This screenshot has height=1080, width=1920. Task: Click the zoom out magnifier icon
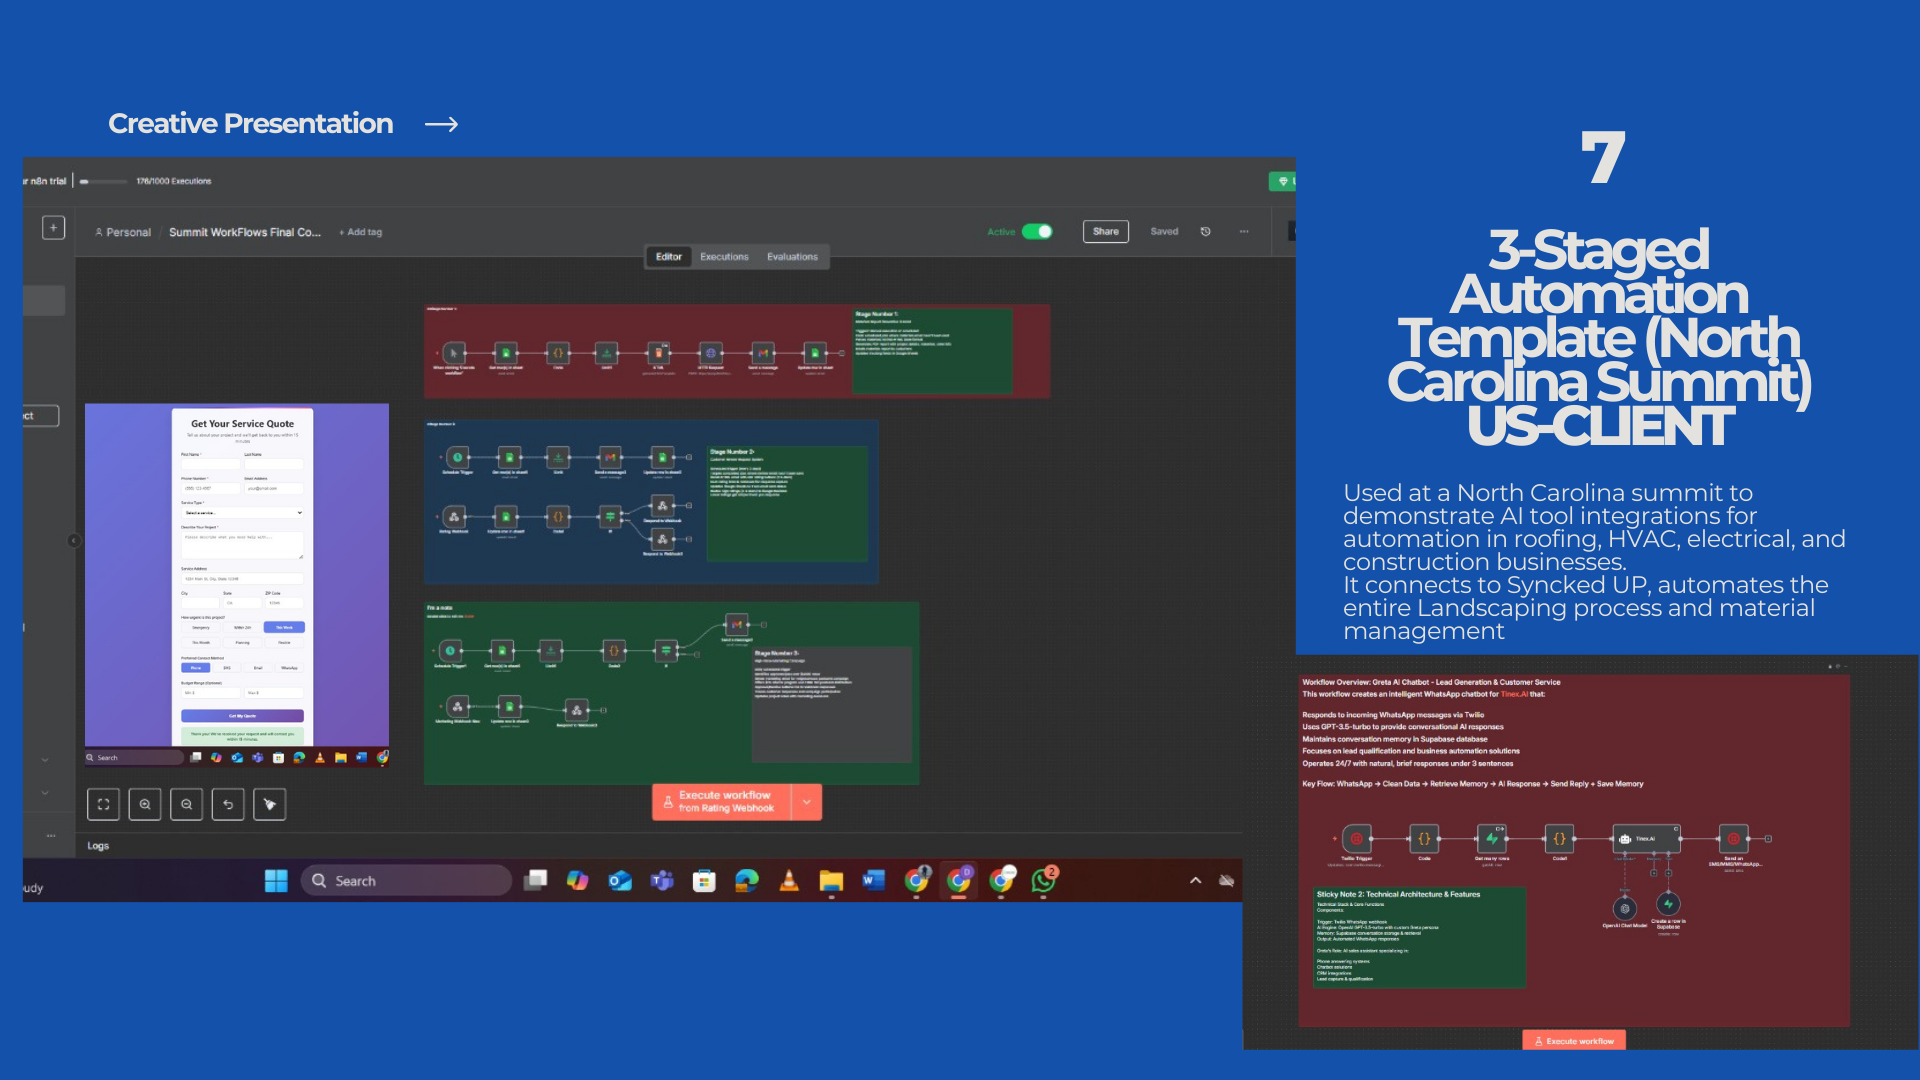(x=187, y=804)
